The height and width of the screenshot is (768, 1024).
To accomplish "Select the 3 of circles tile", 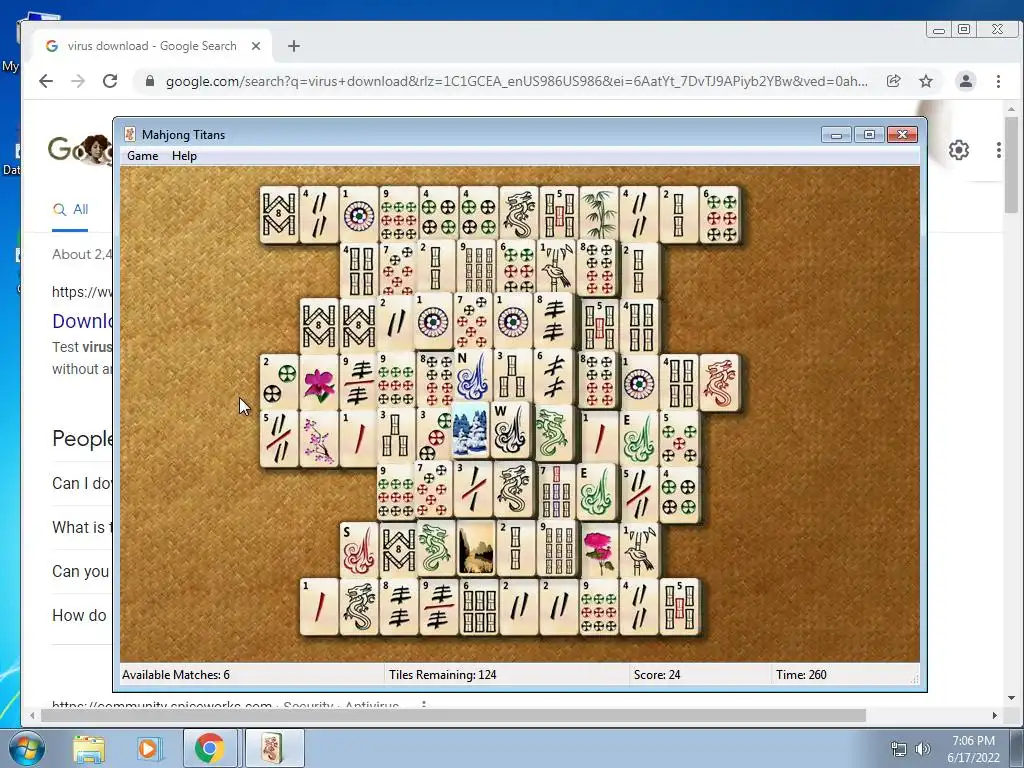I will [434, 436].
